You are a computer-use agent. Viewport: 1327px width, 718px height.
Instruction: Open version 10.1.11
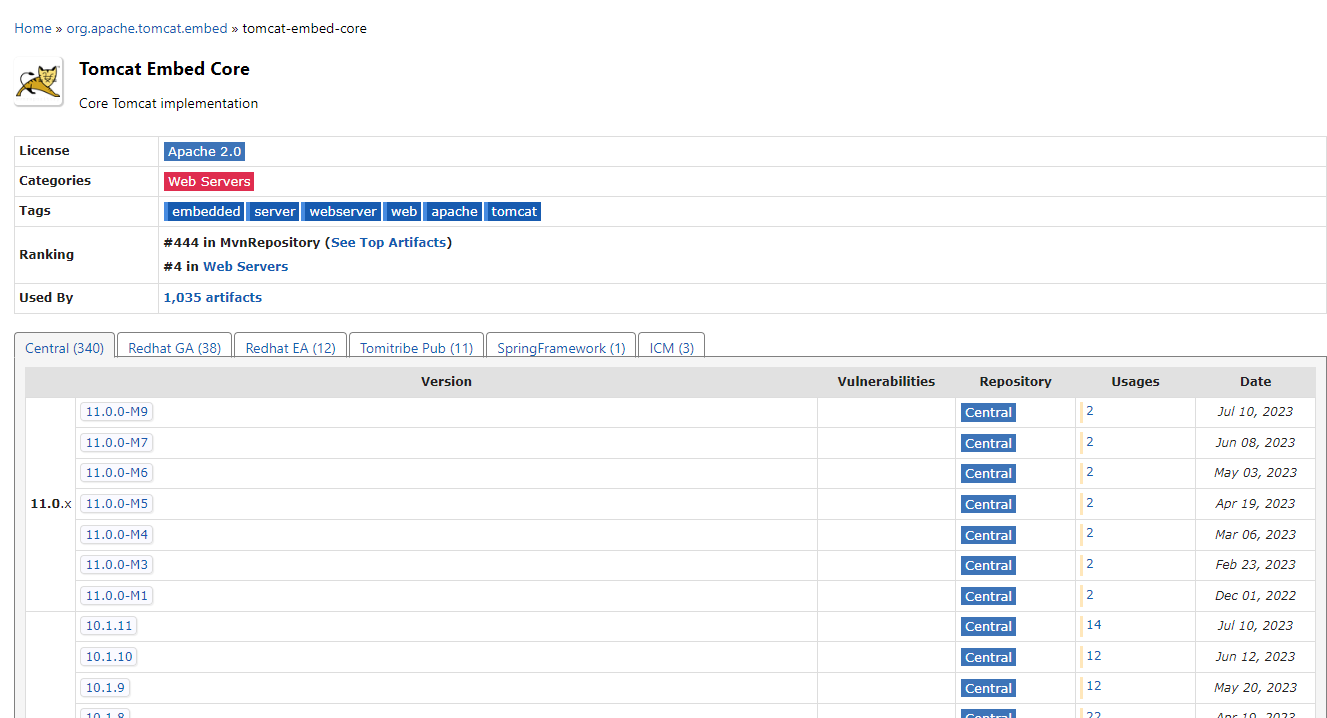click(109, 625)
